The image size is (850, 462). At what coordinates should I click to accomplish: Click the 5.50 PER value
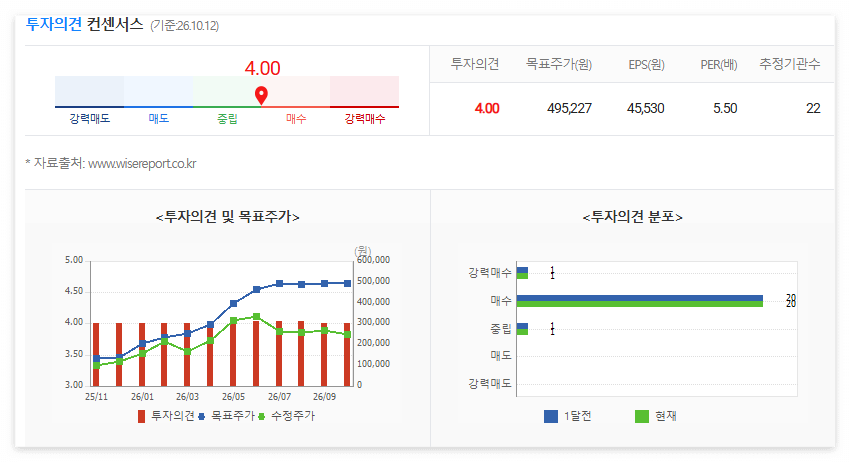tap(725, 108)
